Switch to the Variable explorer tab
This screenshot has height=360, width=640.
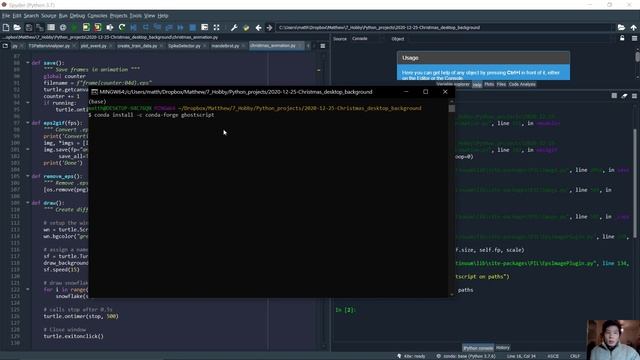coord(453,84)
